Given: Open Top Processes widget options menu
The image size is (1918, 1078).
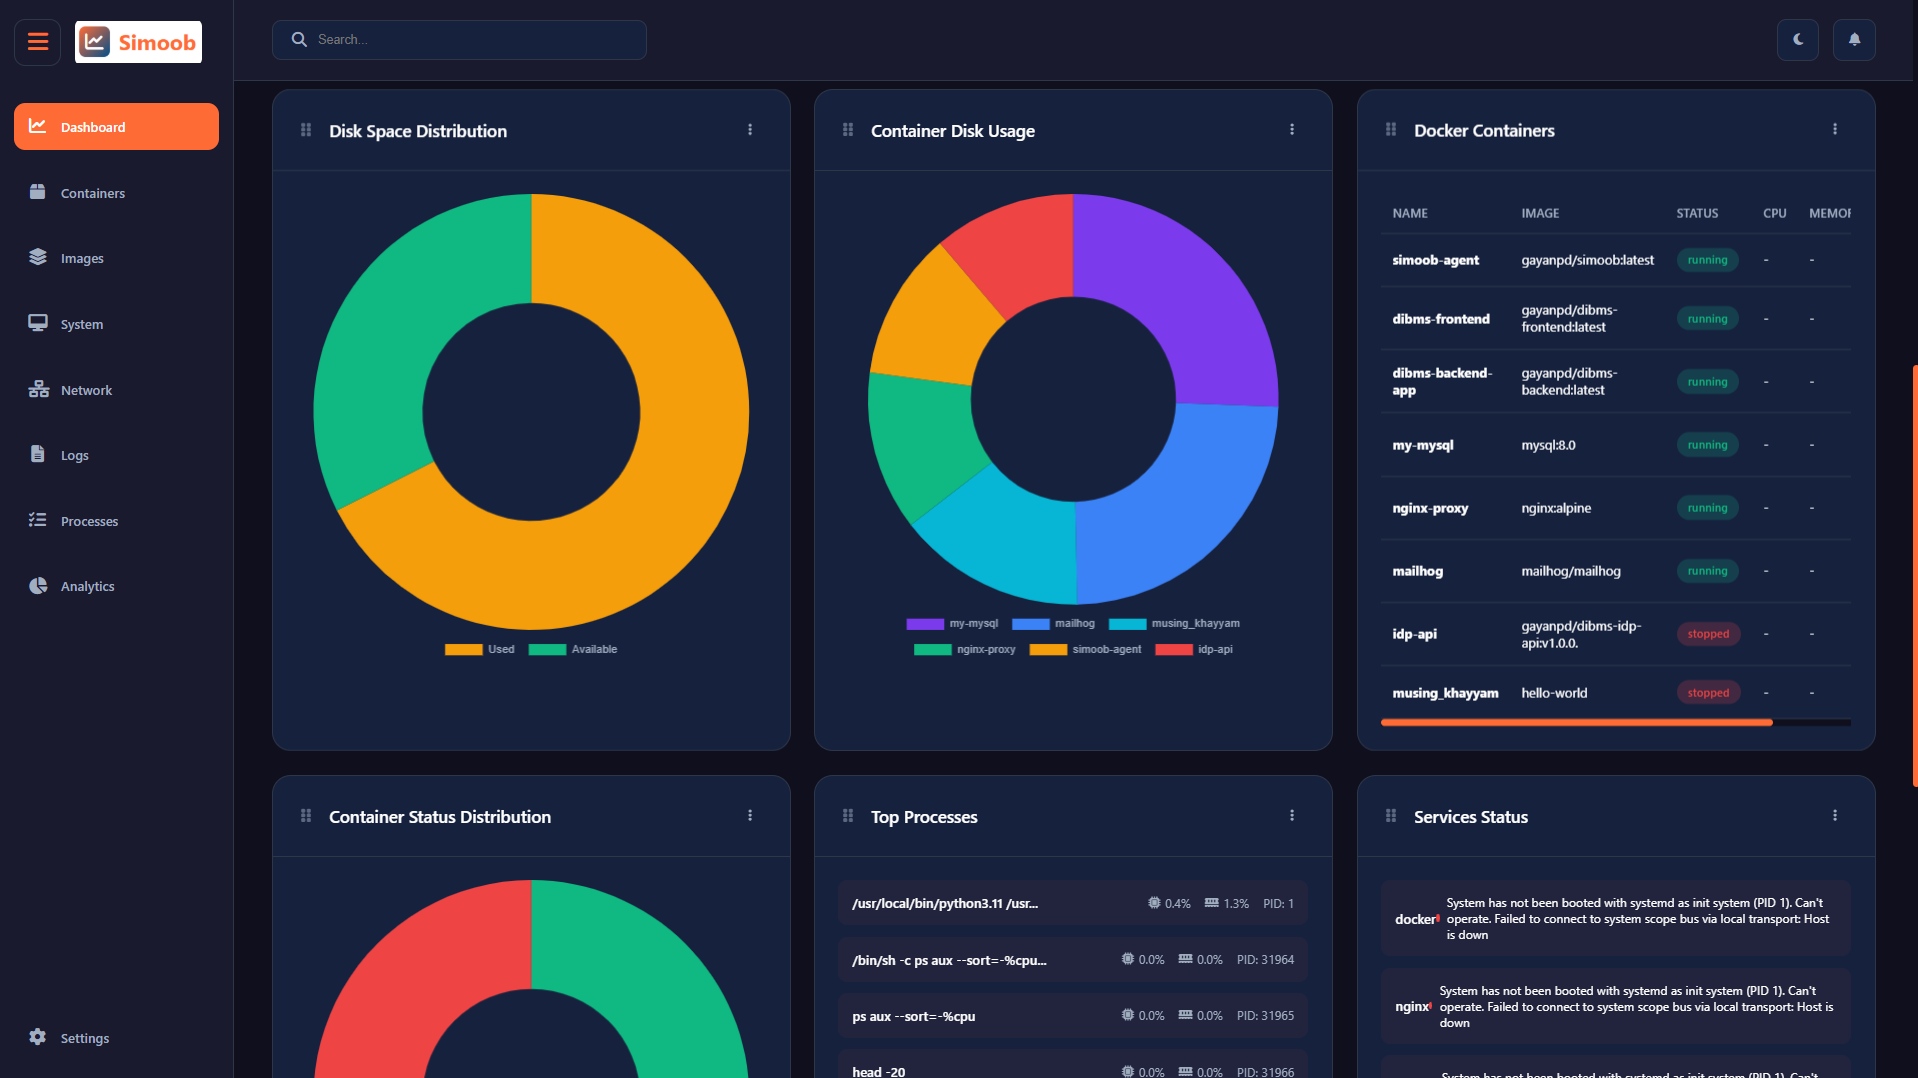Looking at the screenshot, I should point(1291,815).
